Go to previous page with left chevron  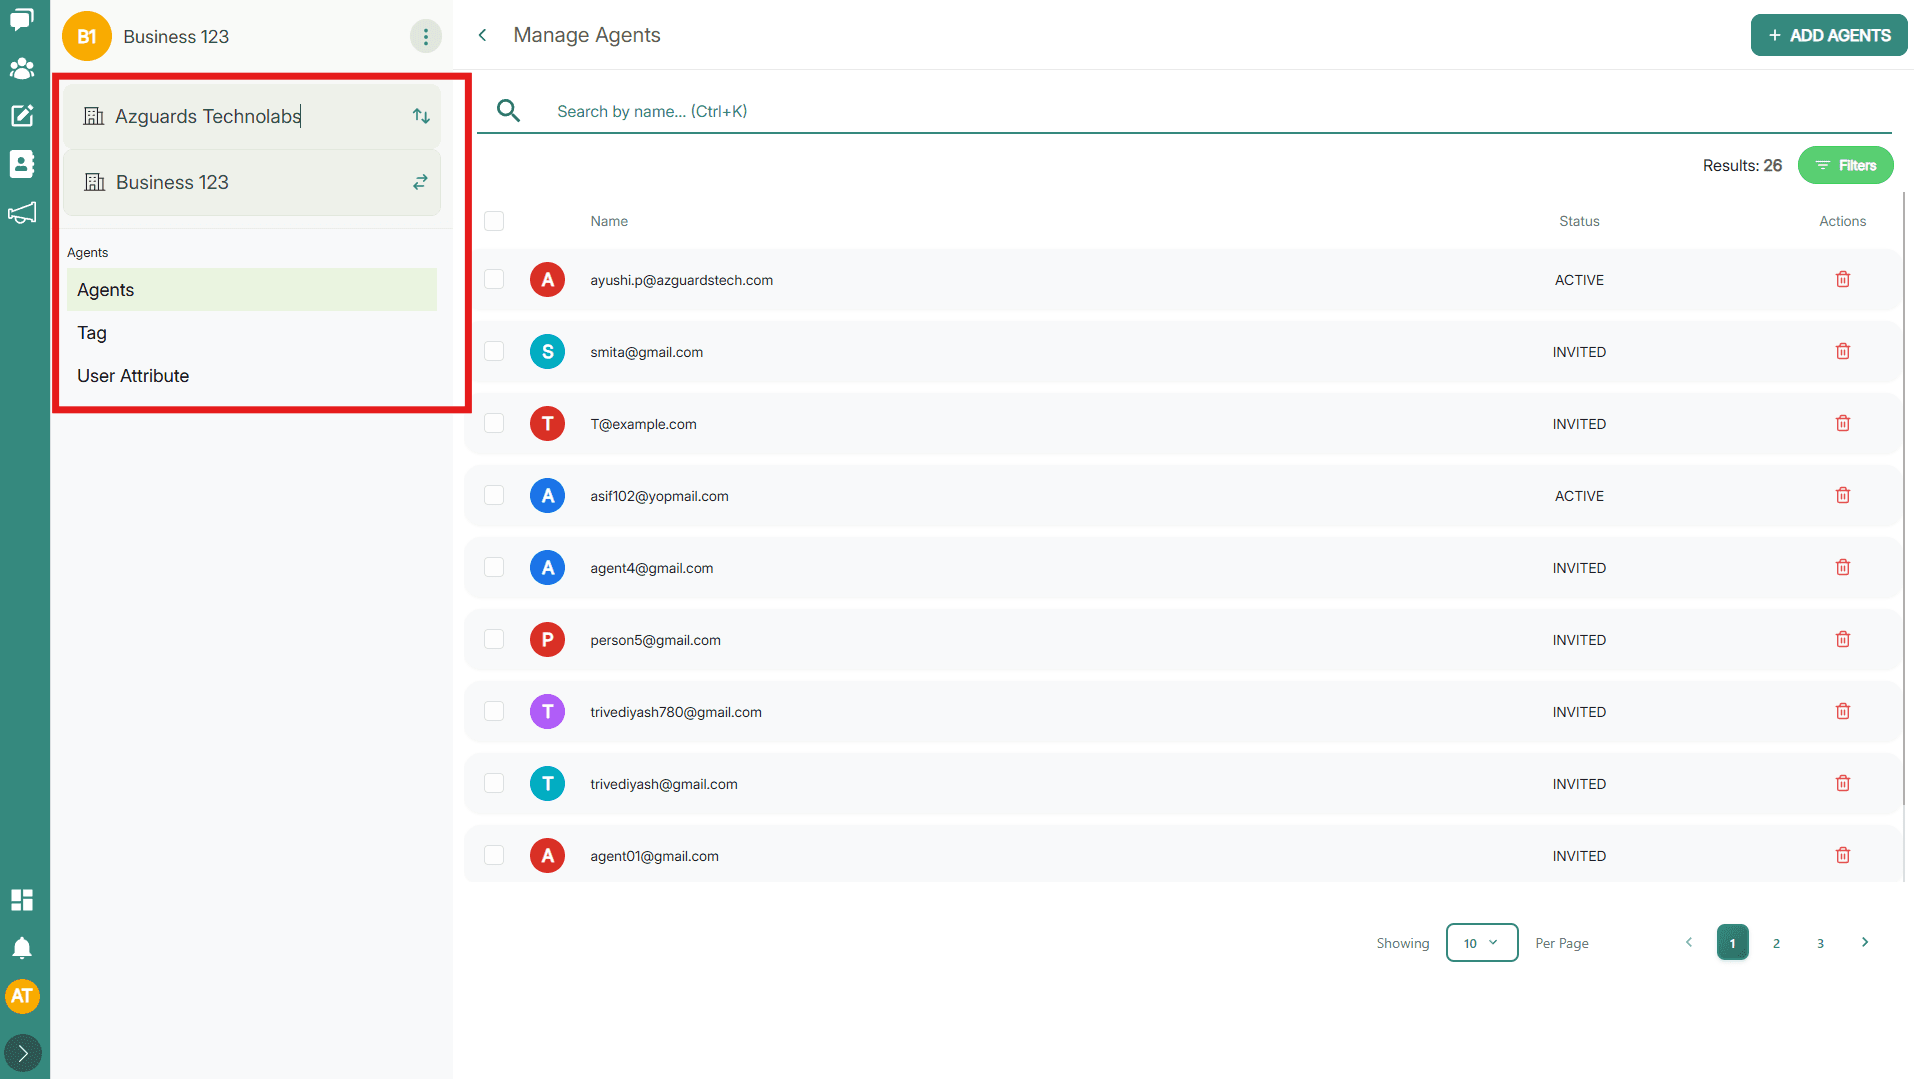tap(1689, 943)
